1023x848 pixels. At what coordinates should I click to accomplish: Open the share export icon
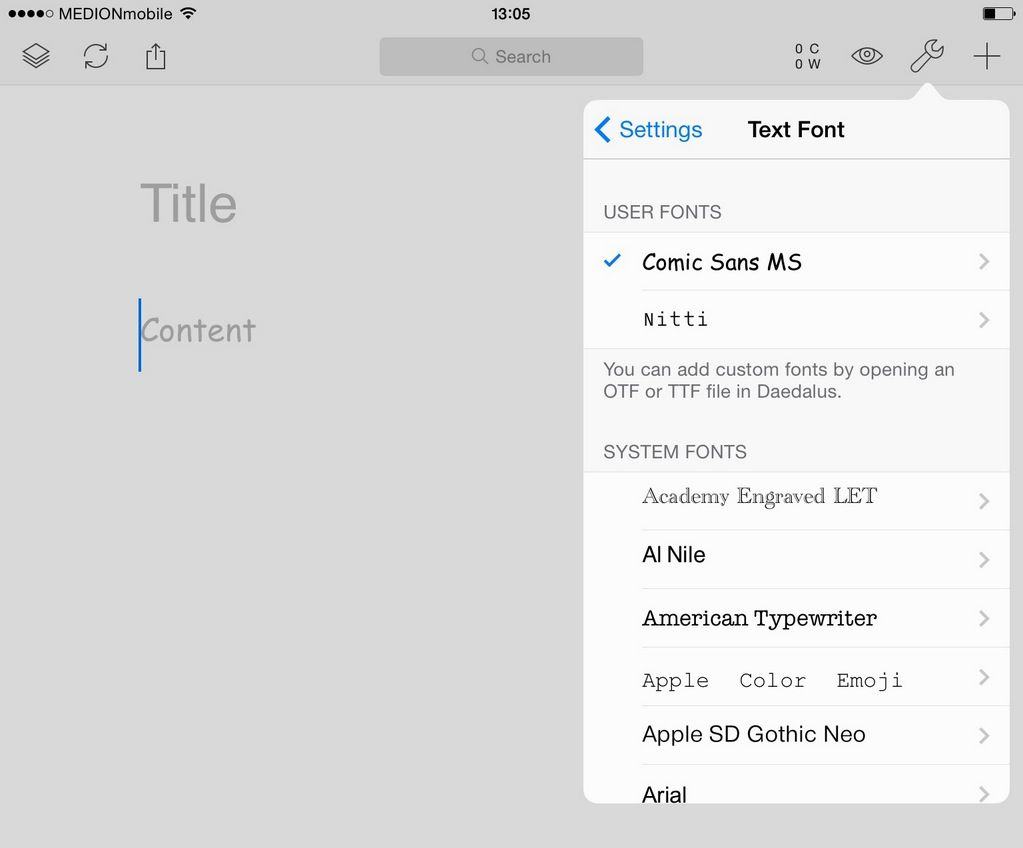[155, 56]
